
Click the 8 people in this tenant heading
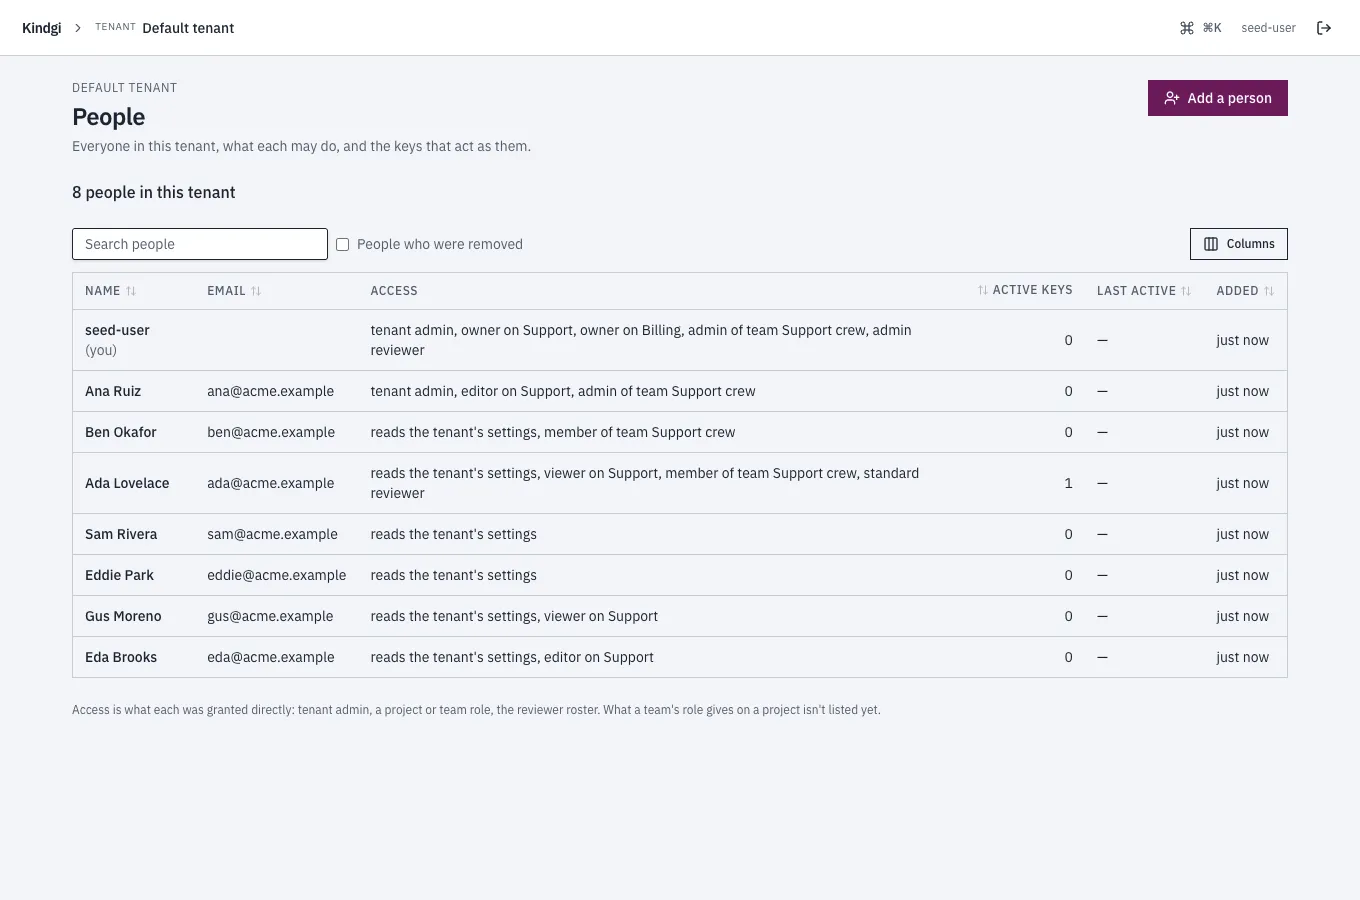(154, 192)
